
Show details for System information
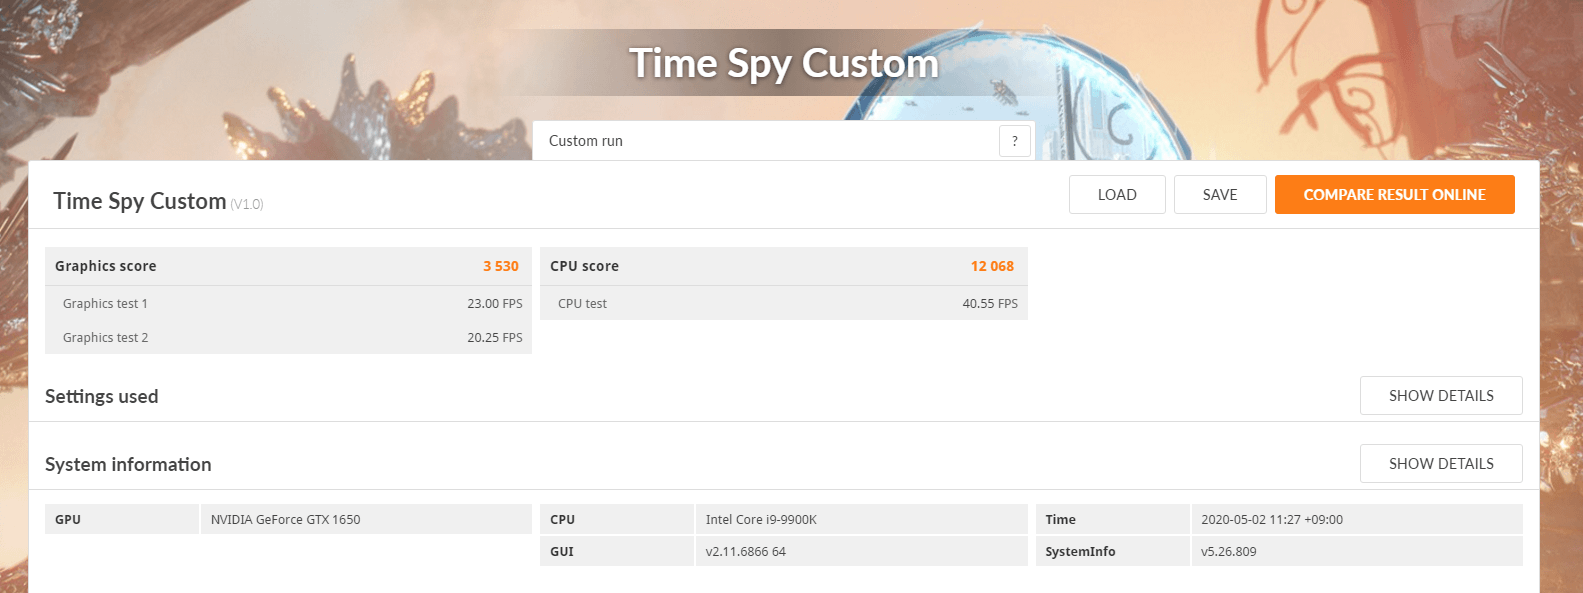[1441, 464]
